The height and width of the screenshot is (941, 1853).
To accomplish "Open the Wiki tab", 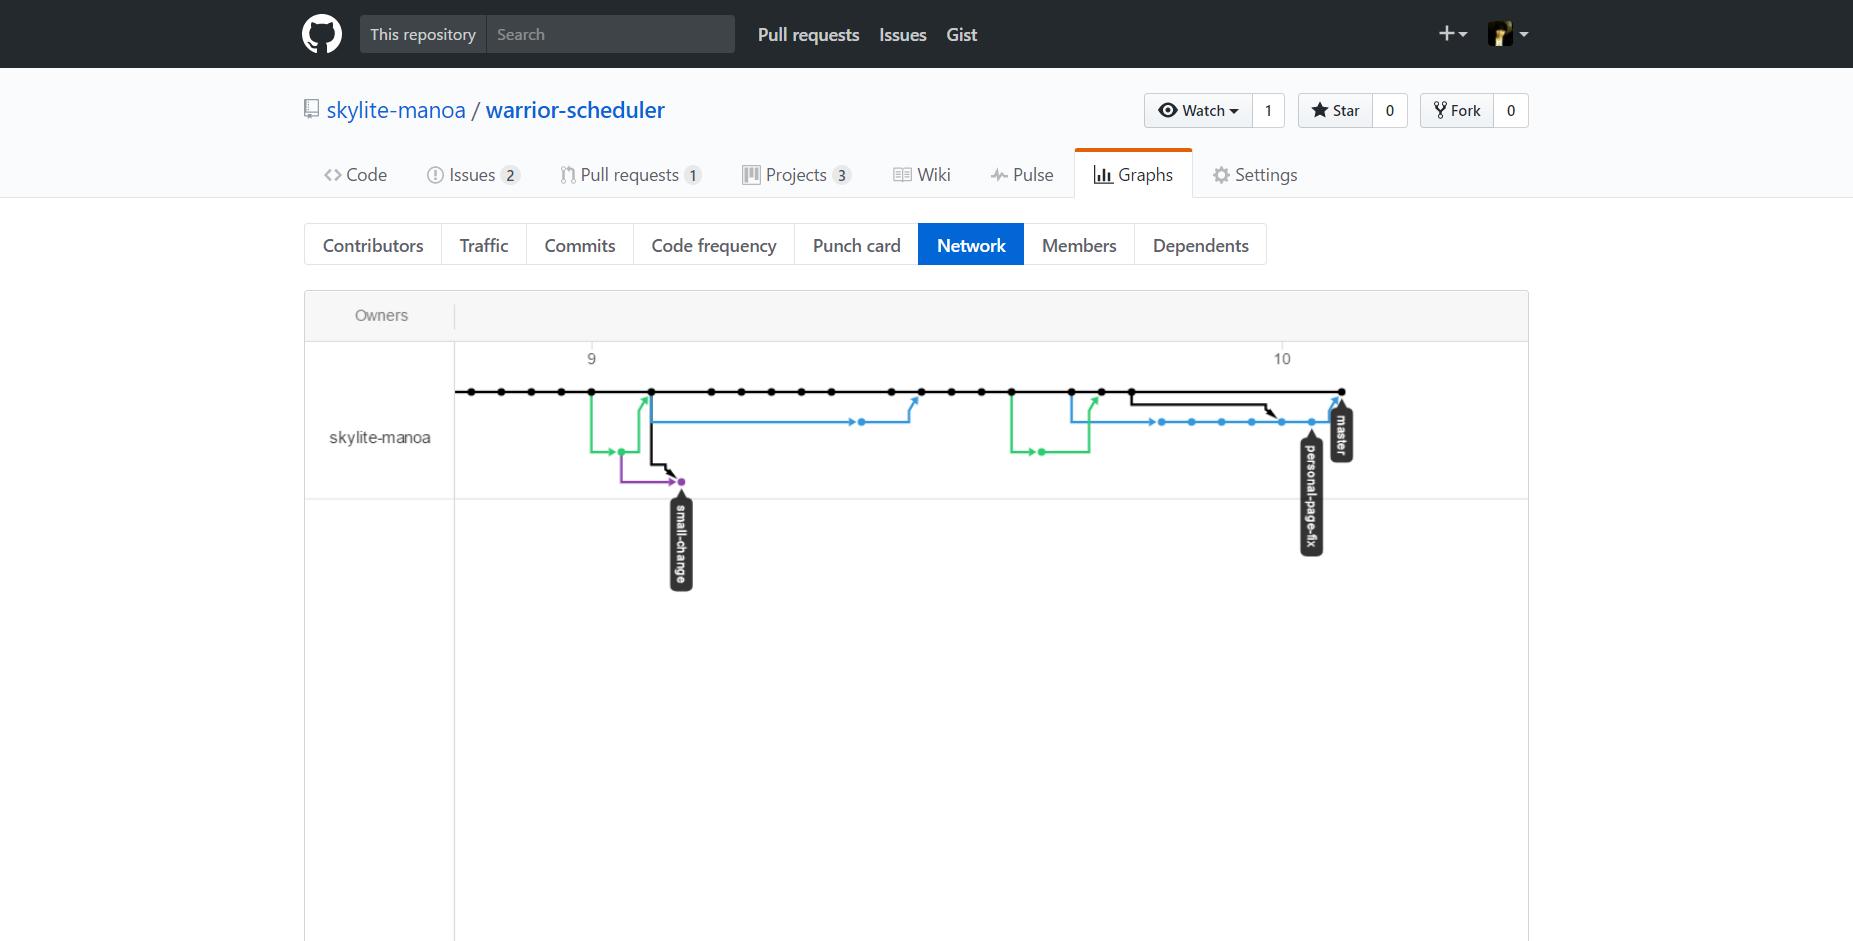I will click(921, 175).
